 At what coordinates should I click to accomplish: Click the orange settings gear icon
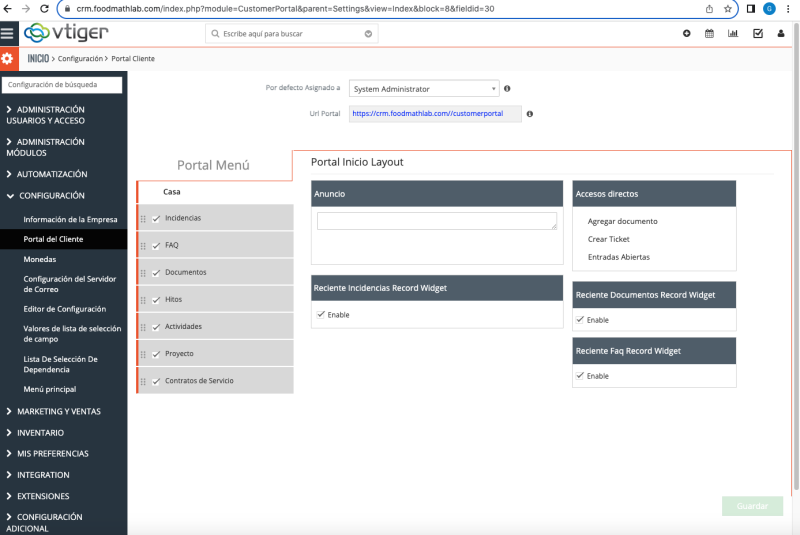(x=8, y=59)
